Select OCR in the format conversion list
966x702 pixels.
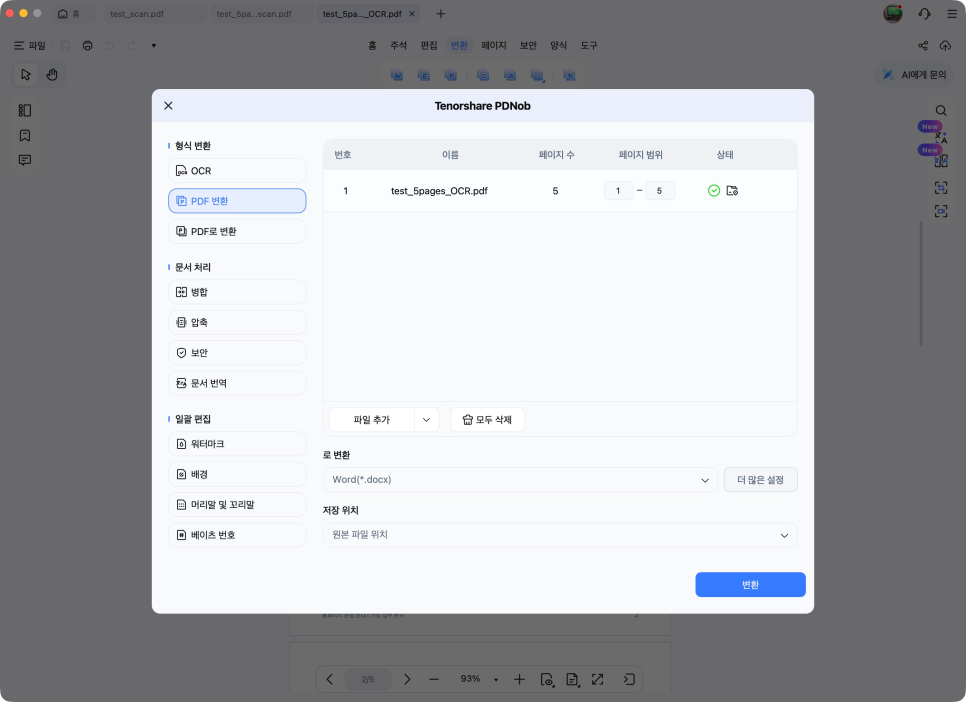tap(237, 171)
